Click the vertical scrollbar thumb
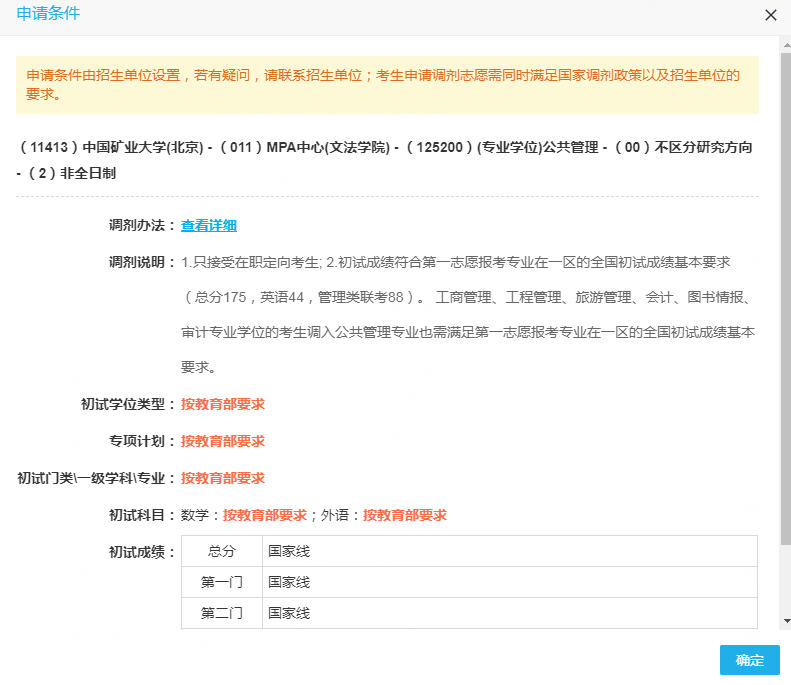 786,298
